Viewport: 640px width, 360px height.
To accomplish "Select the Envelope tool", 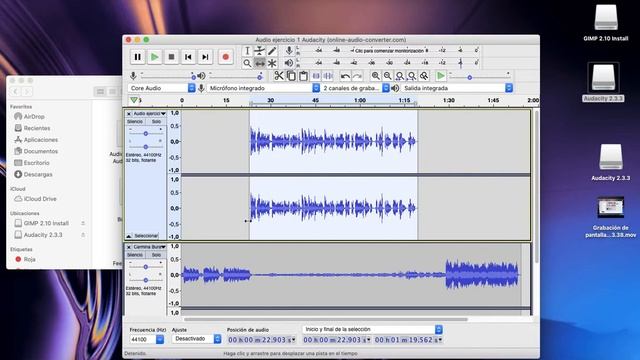I will [260, 51].
